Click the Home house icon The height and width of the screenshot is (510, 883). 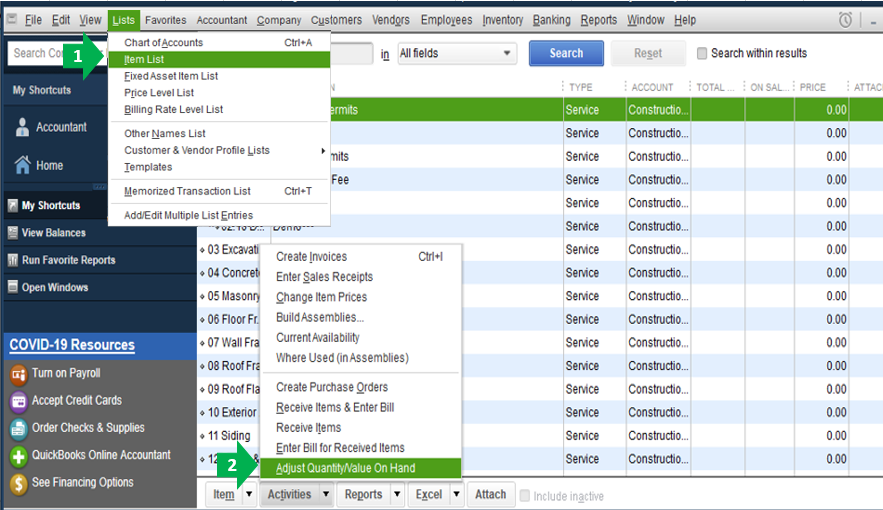(23, 165)
